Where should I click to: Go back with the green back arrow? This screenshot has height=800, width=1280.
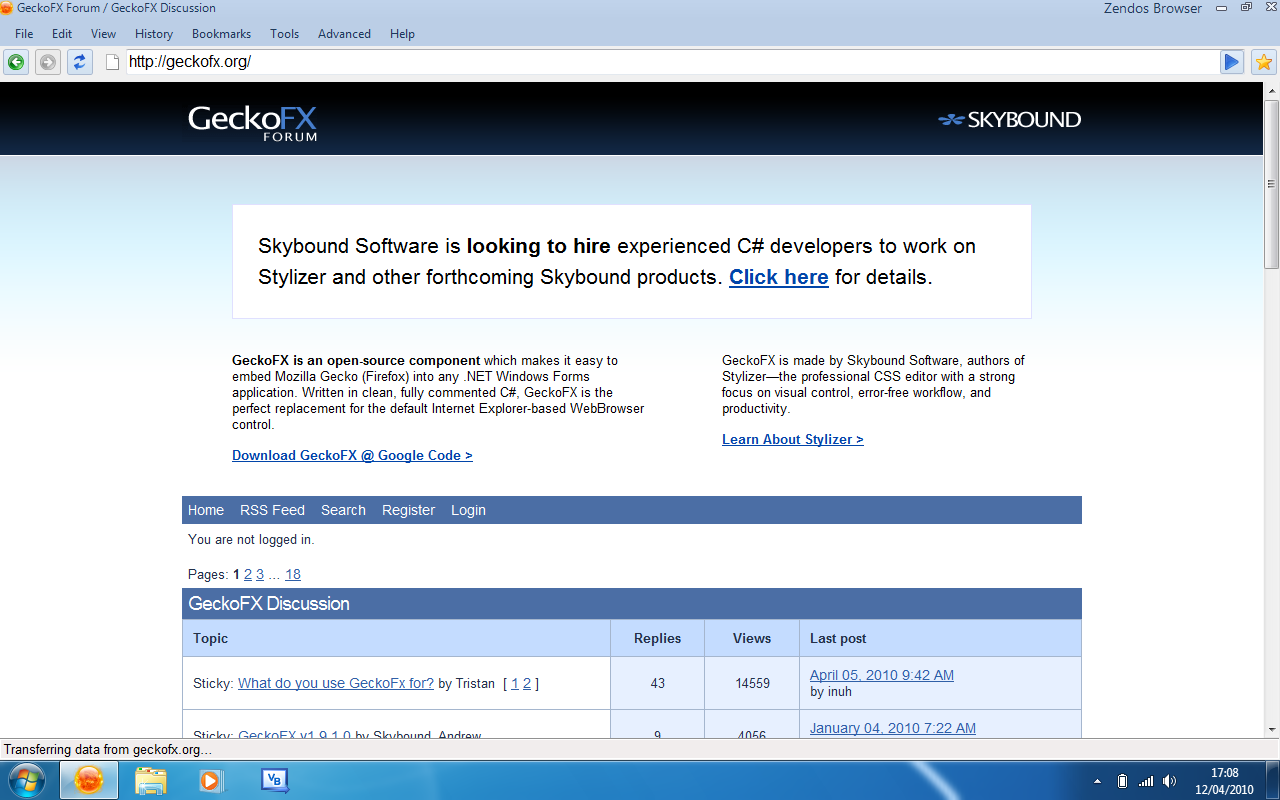[x=17, y=62]
